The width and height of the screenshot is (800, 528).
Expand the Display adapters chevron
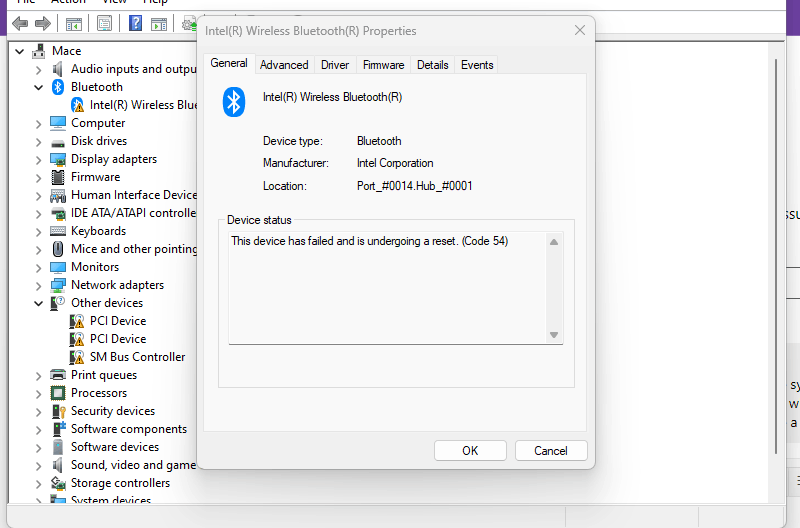pos(39,160)
